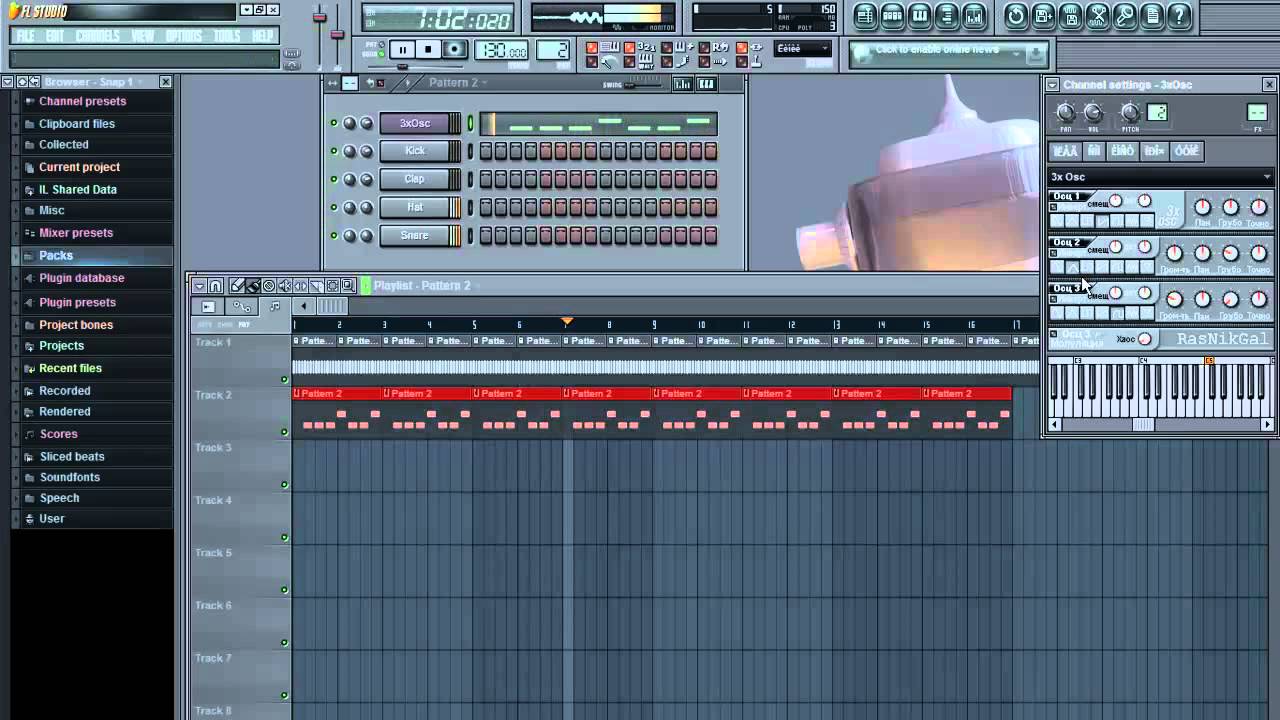Image resolution: width=1280 pixels, height=720 pixels.
Task: Mute Track 2 using its green LED
Action: (284, 432)
